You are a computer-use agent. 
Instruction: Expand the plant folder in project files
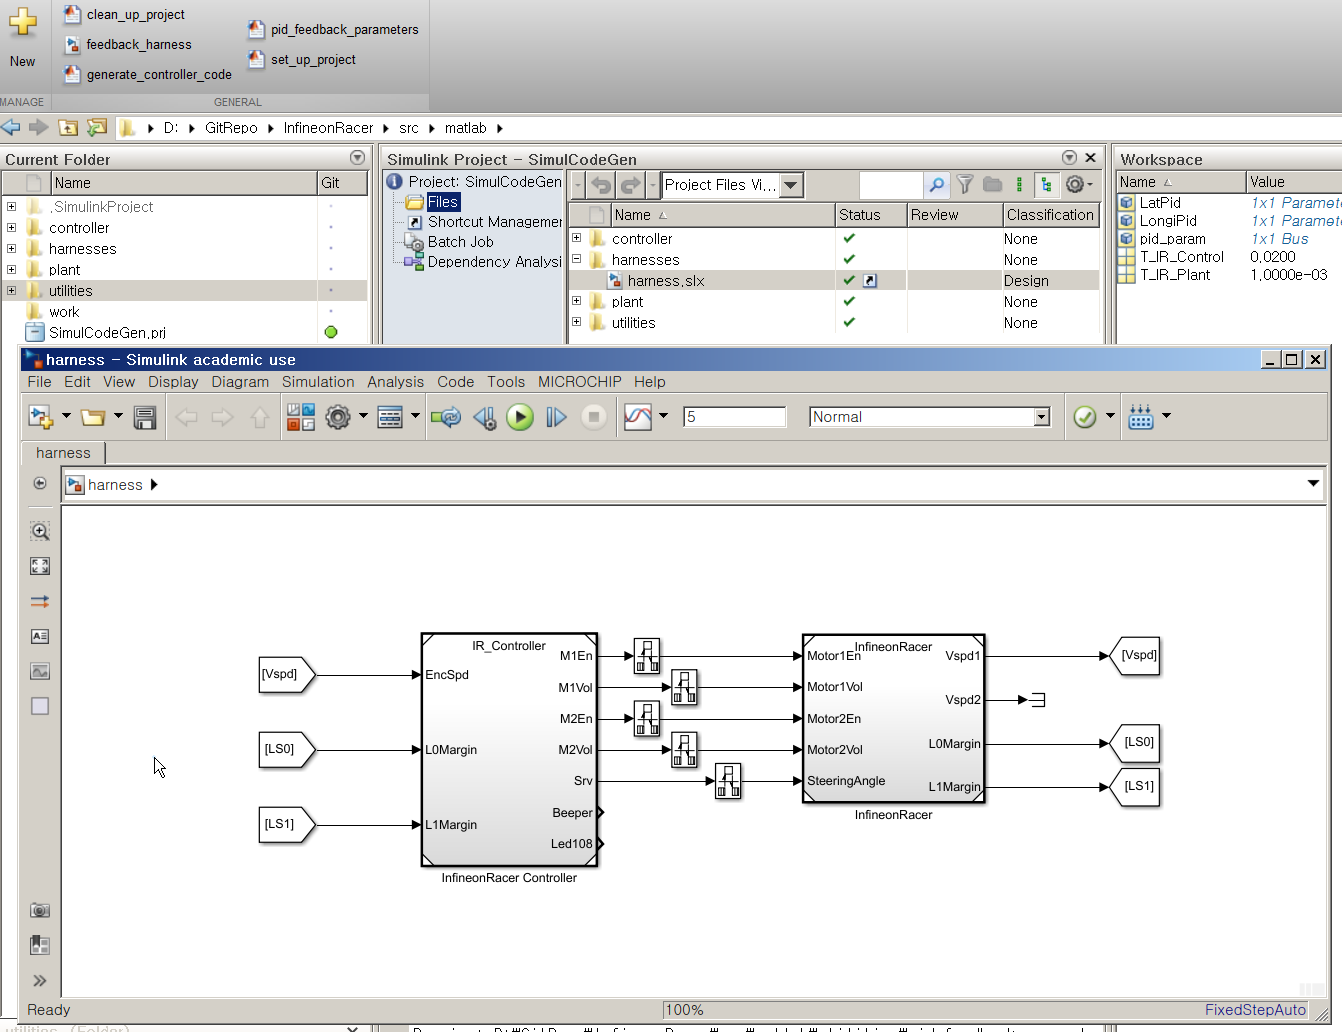coord(576,301)
